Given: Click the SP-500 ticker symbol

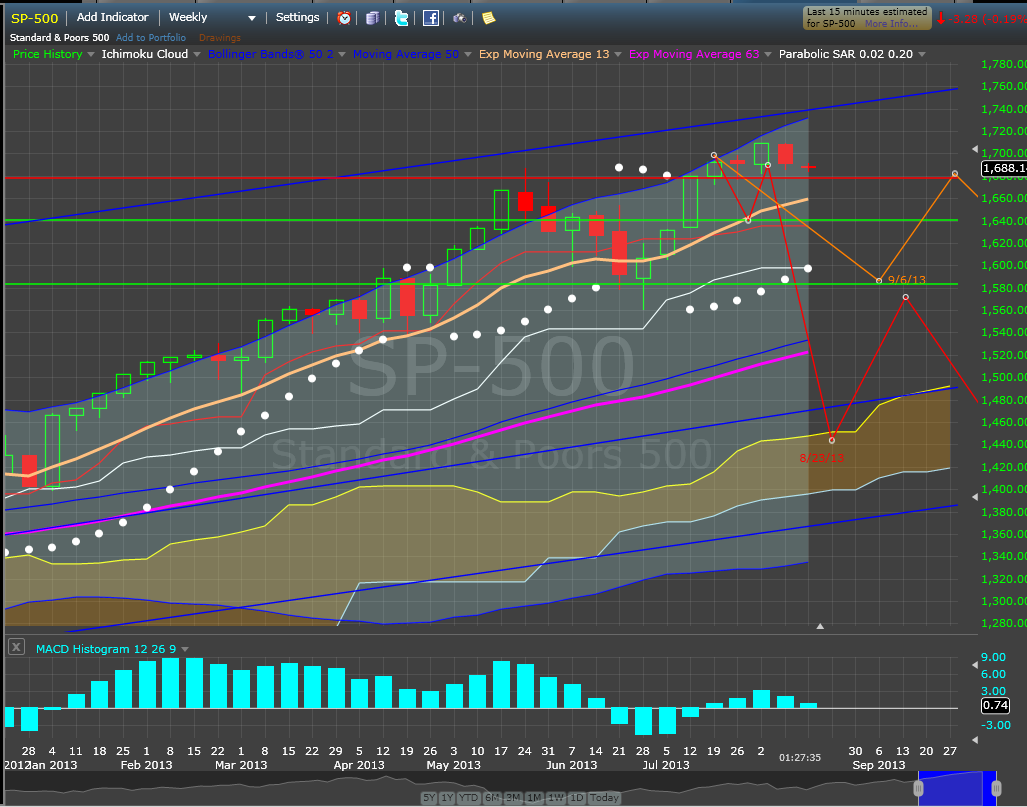Looking at the screenshot, I should [x=35, y=18].
